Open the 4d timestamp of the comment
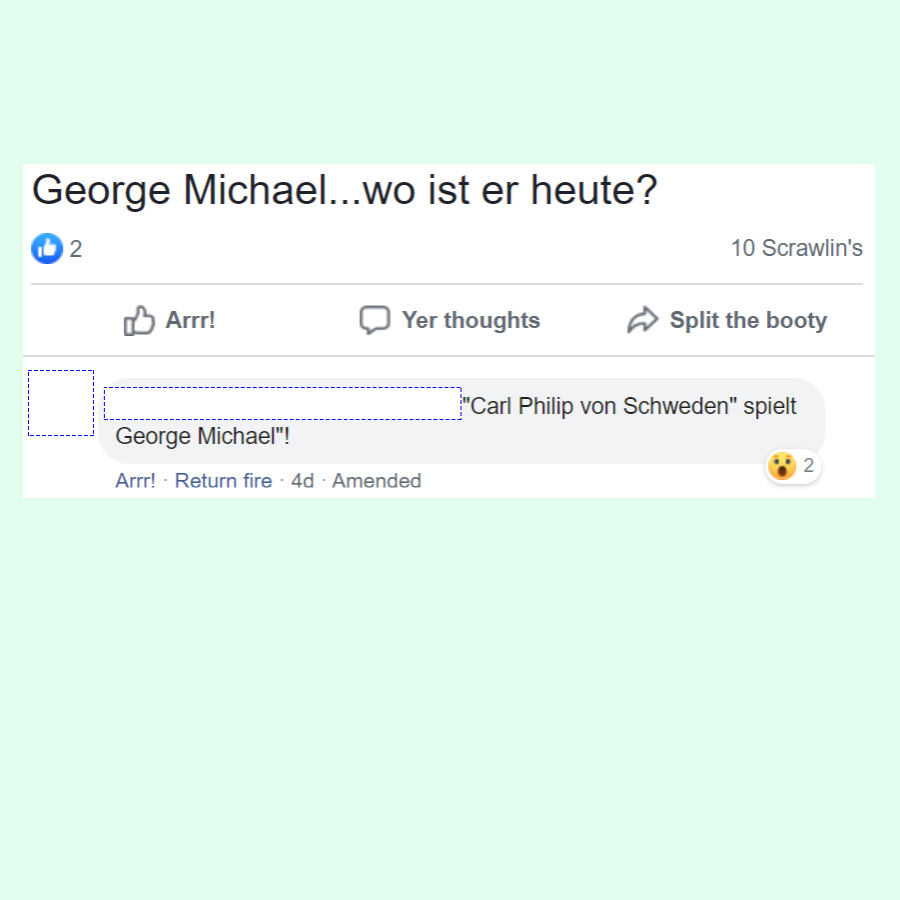The width and height of the screenshot is (900, 900). point(302,480)
